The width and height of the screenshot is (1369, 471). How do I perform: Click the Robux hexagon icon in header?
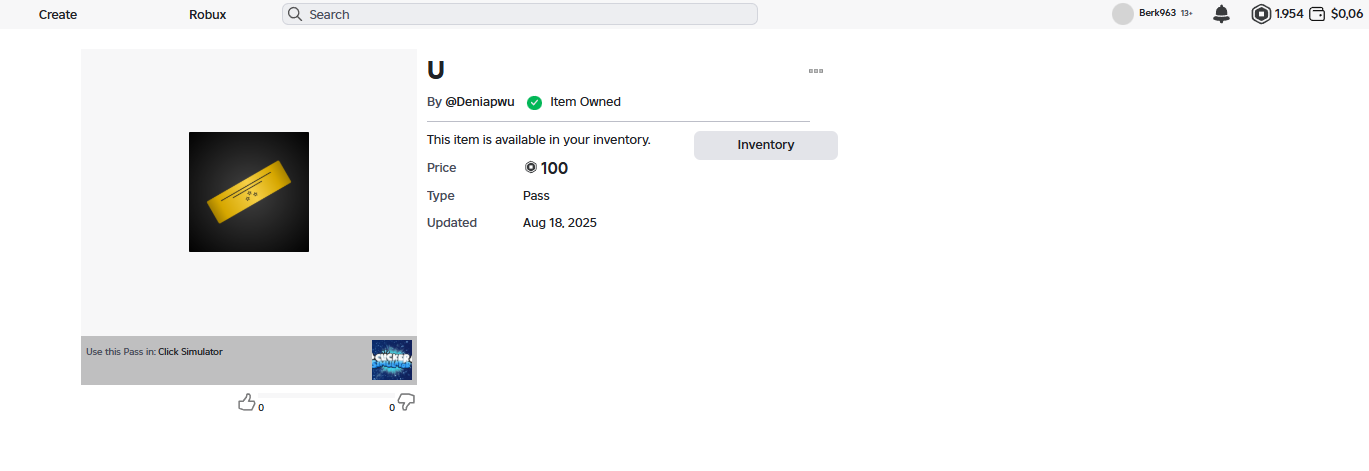(x=1261, y=14)
